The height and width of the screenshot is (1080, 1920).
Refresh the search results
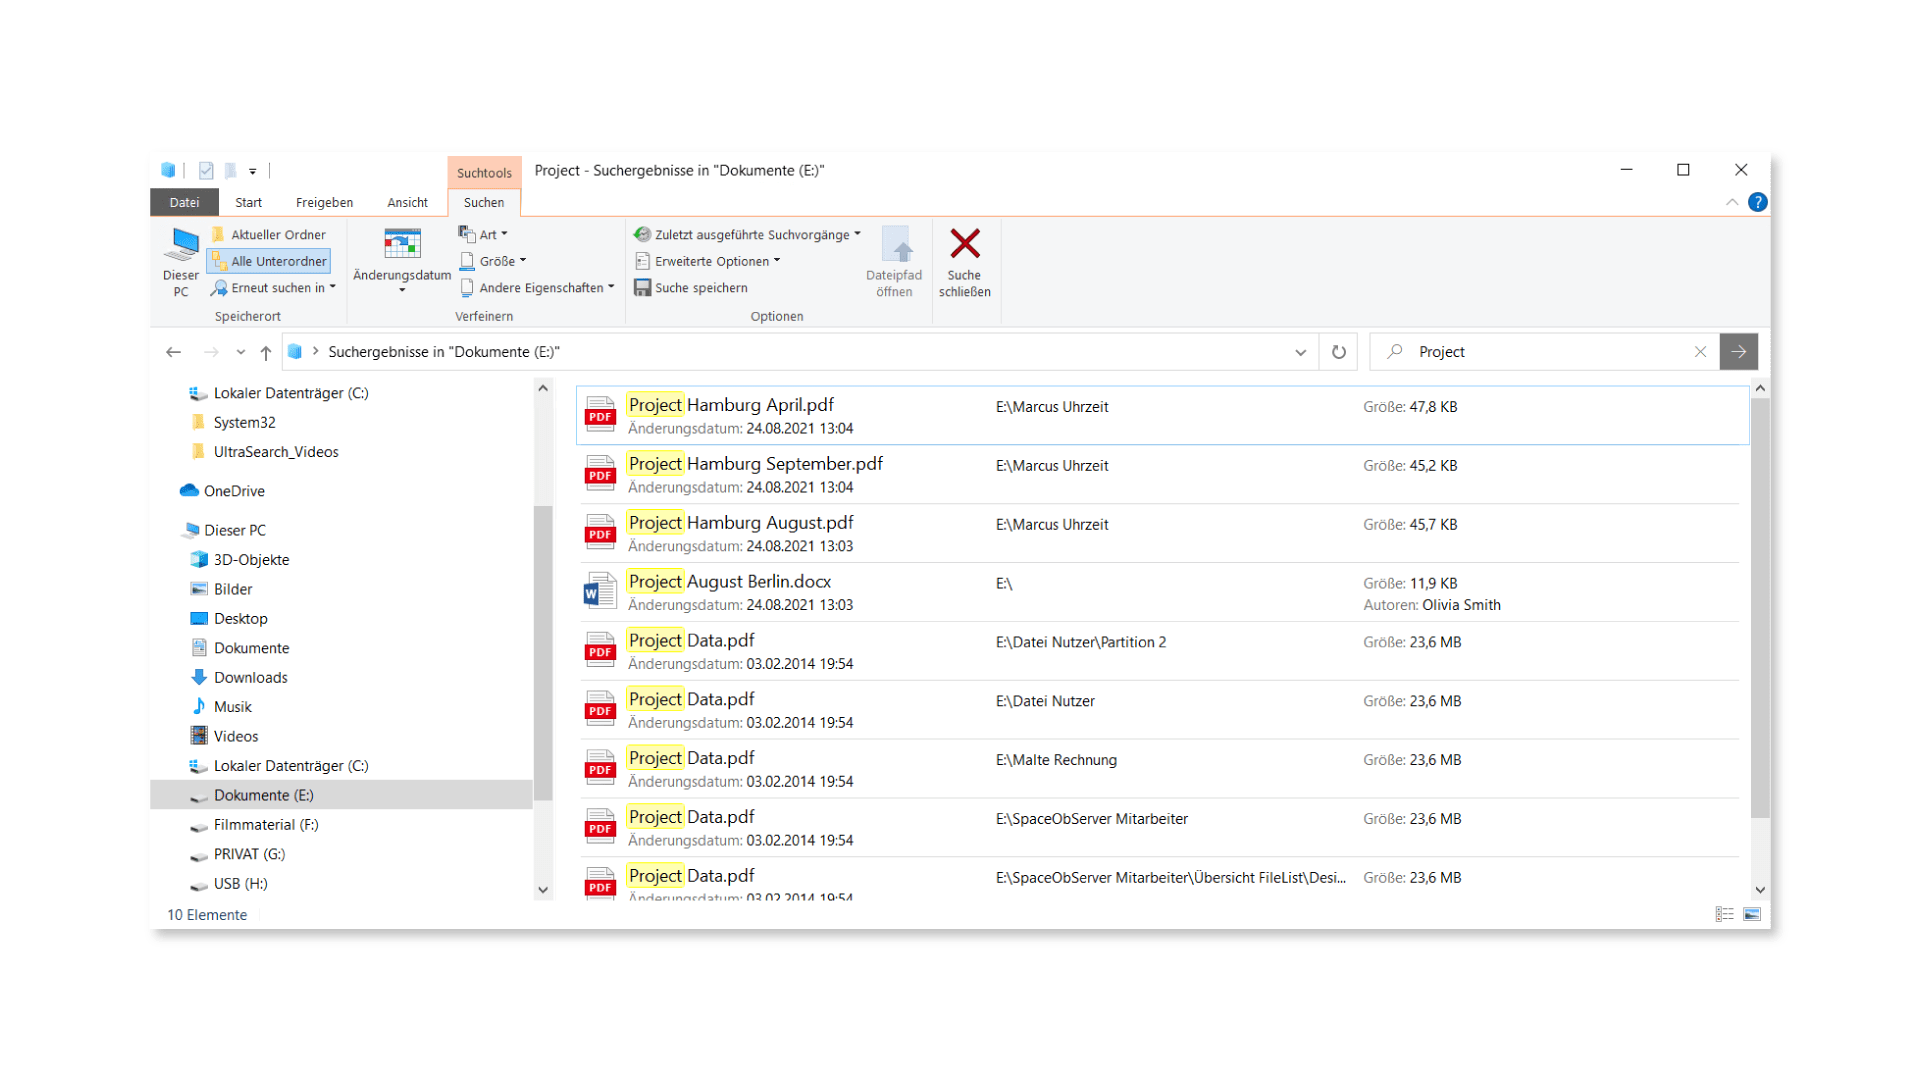[1339, 352]
